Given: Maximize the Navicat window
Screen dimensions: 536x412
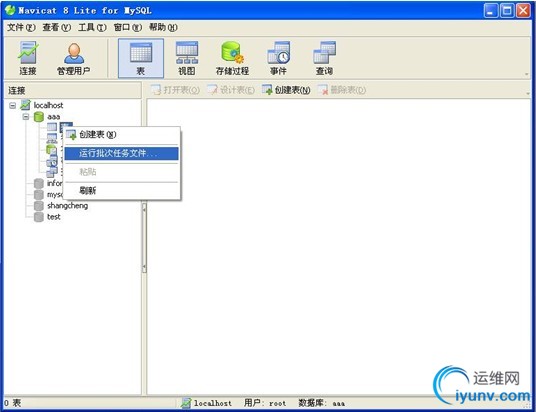Looking at the screenshot, I should 507,11.
